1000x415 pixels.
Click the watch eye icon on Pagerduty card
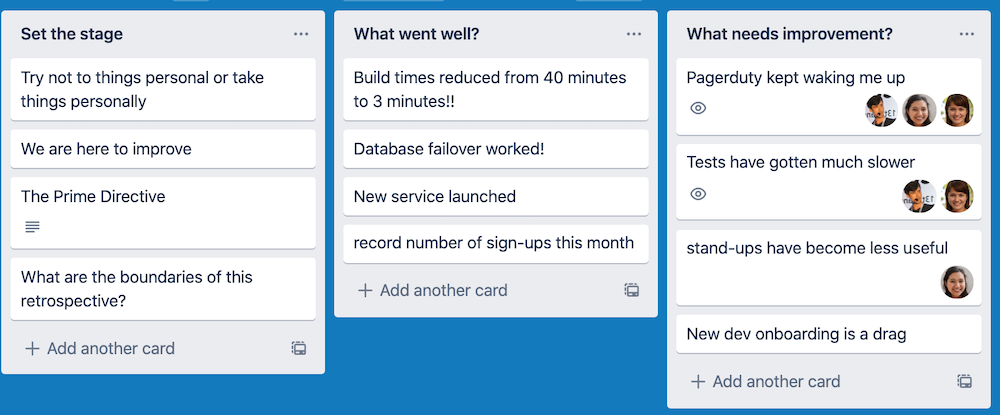tap(698, 108)
